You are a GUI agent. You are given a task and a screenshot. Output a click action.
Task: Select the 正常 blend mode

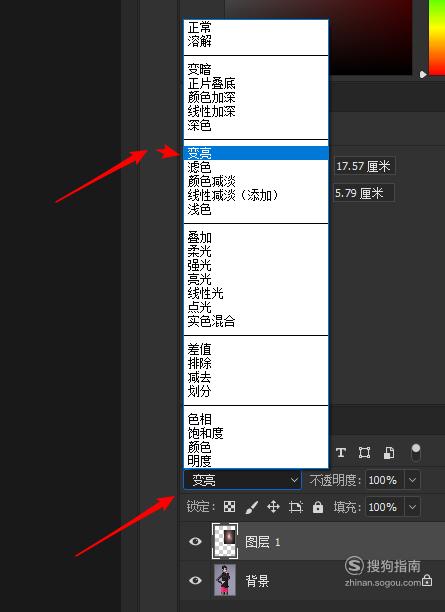pyautogui.click(x=256, y=27)
